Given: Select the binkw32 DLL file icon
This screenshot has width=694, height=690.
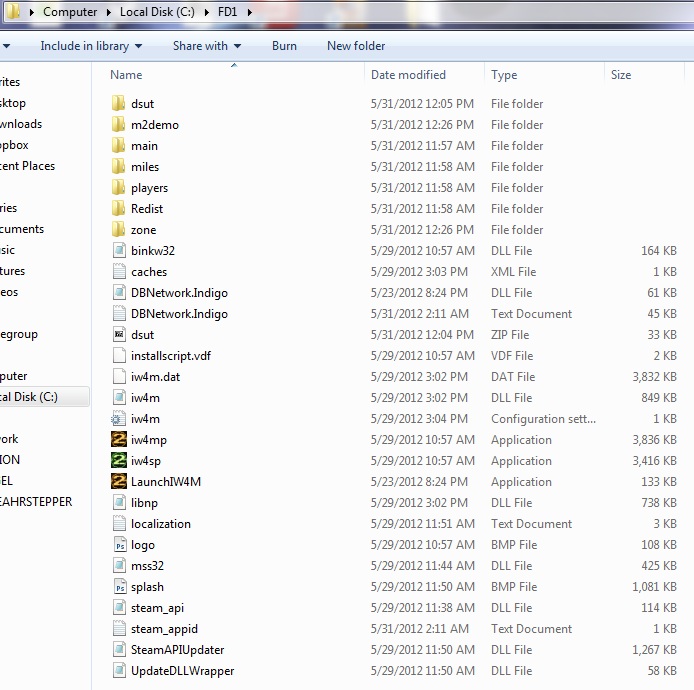Looking at the screenshot, I should (119, 251).
